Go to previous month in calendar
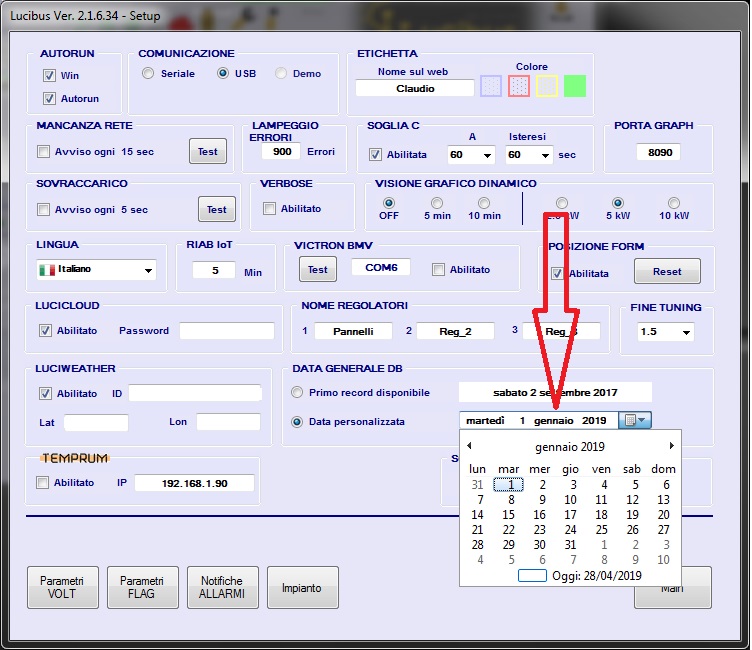 point(469,446)
